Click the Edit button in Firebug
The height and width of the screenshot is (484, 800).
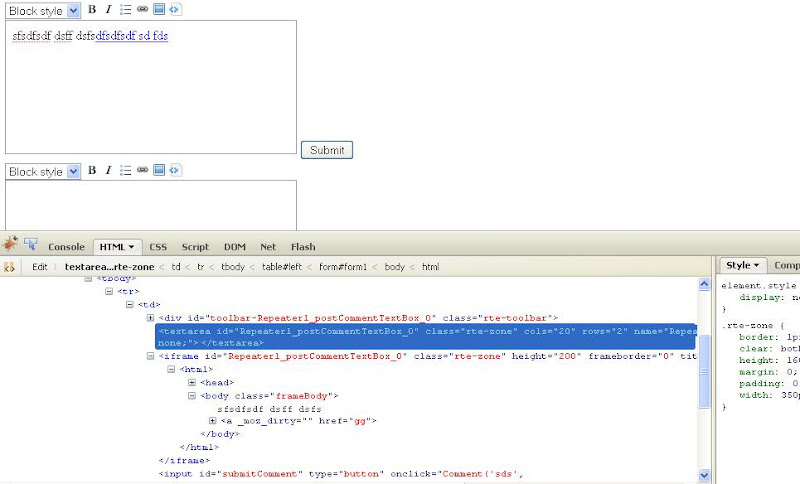point(40,267)
